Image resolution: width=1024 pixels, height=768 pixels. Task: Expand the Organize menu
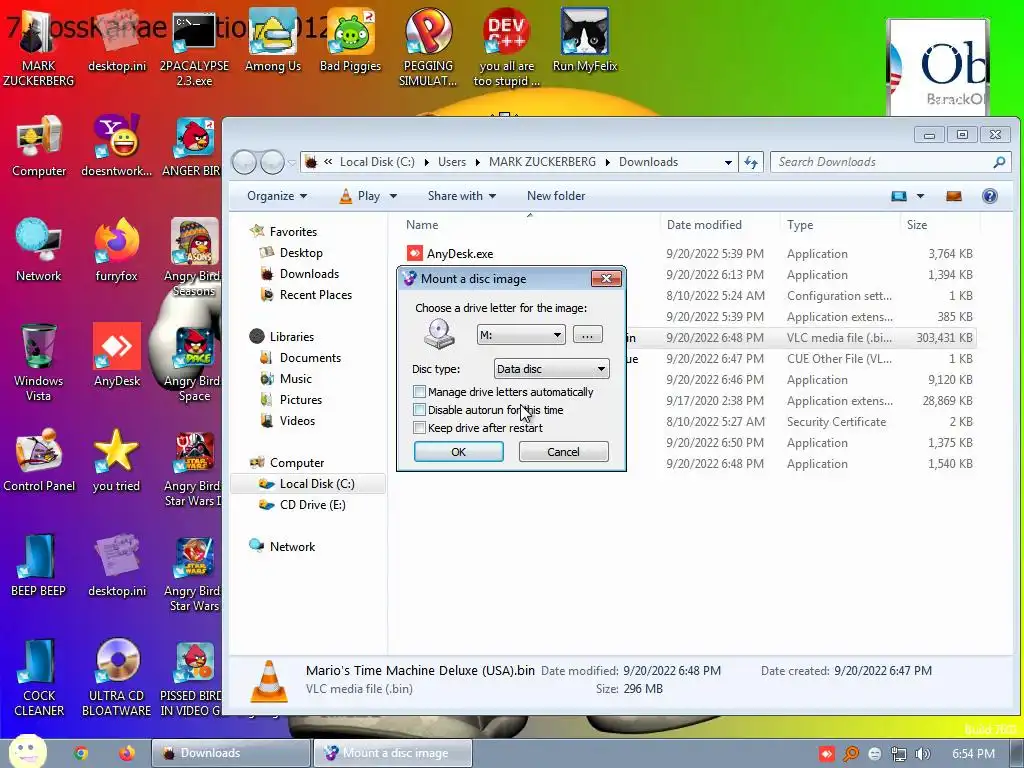(x=277, y=196)
